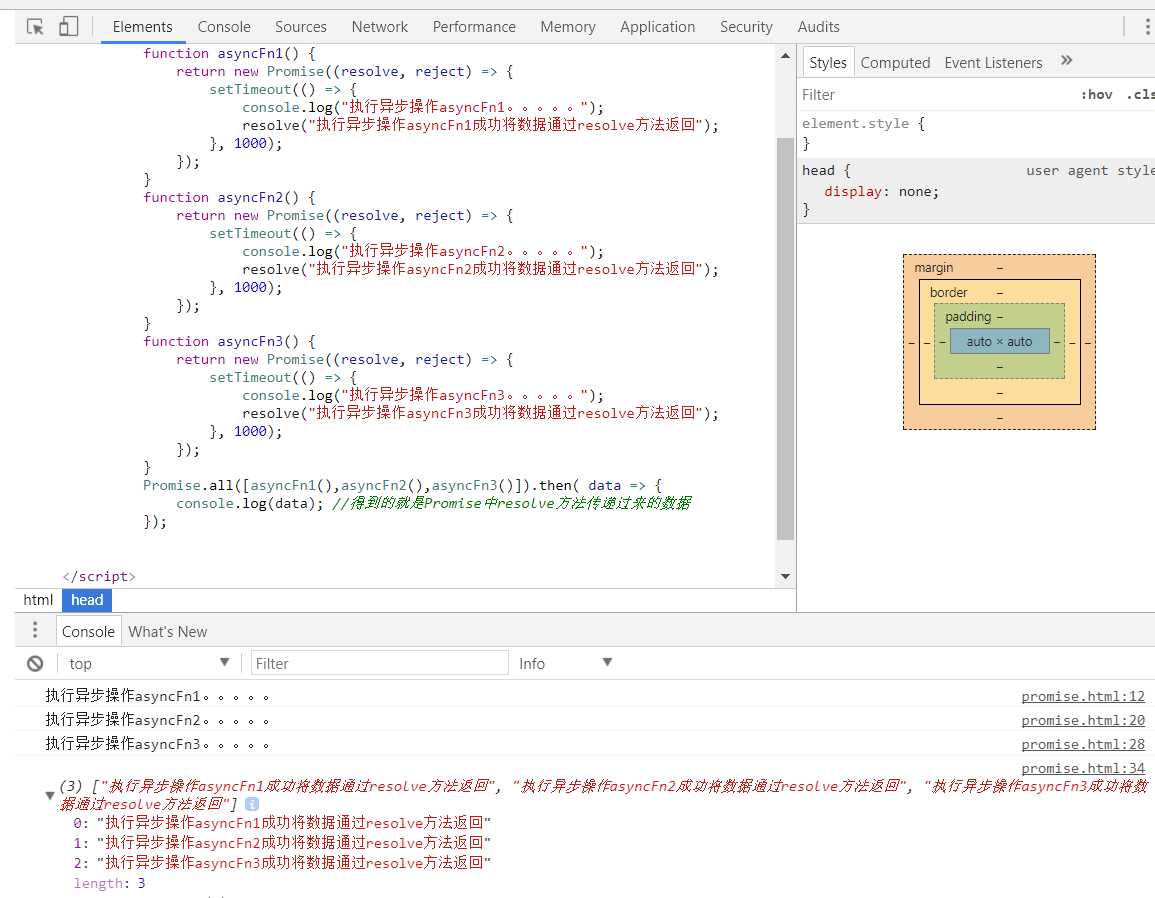Click the function asyncFn1() code line
The width and height of the screenshot is (1155, 898).
[x=229, y=53]
